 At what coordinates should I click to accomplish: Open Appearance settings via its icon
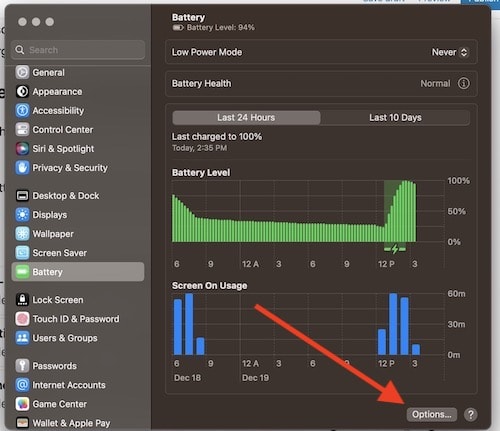coord(22,91)
